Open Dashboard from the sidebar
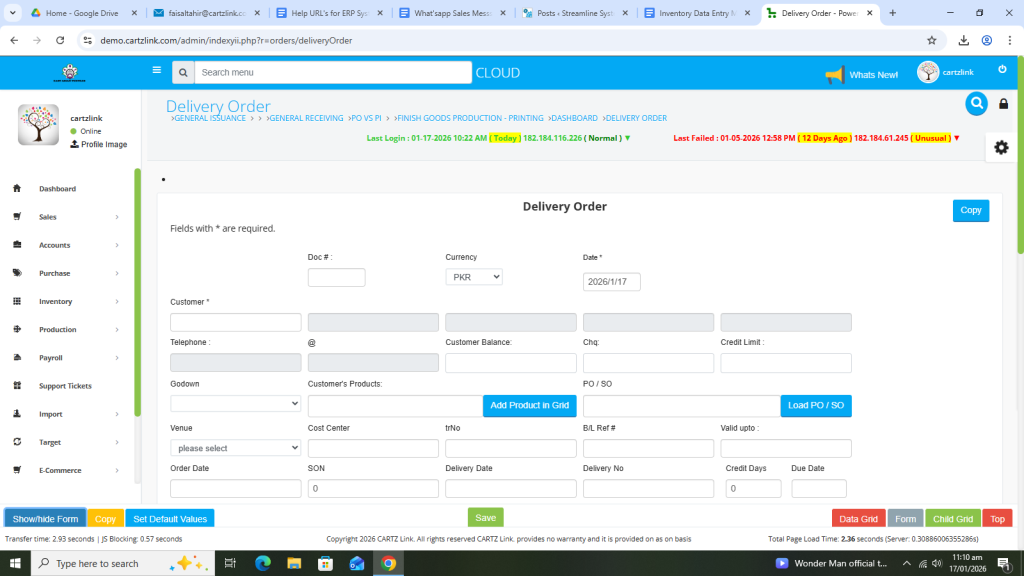 click(57, 189)
